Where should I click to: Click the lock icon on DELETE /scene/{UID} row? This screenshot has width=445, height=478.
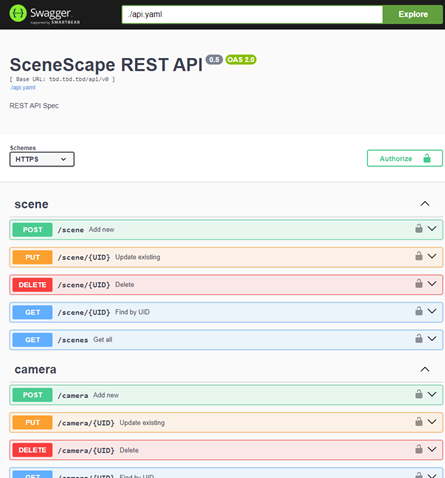(x=419, y=284)
